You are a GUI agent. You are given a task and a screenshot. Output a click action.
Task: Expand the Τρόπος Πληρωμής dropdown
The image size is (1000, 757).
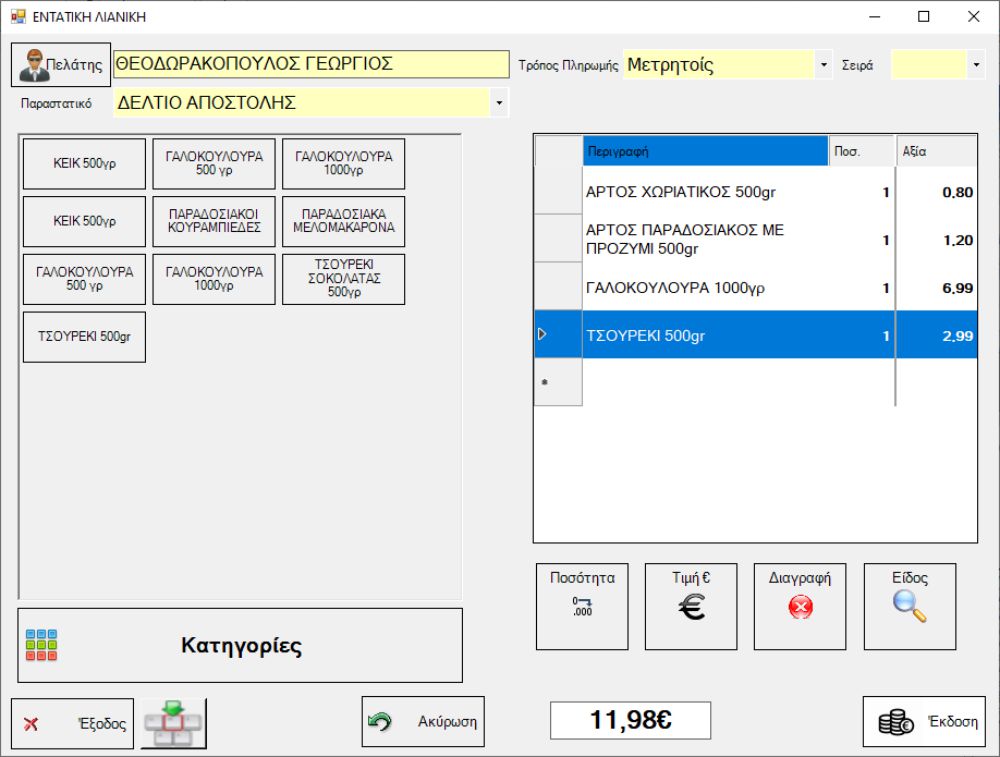coord(824,65)
